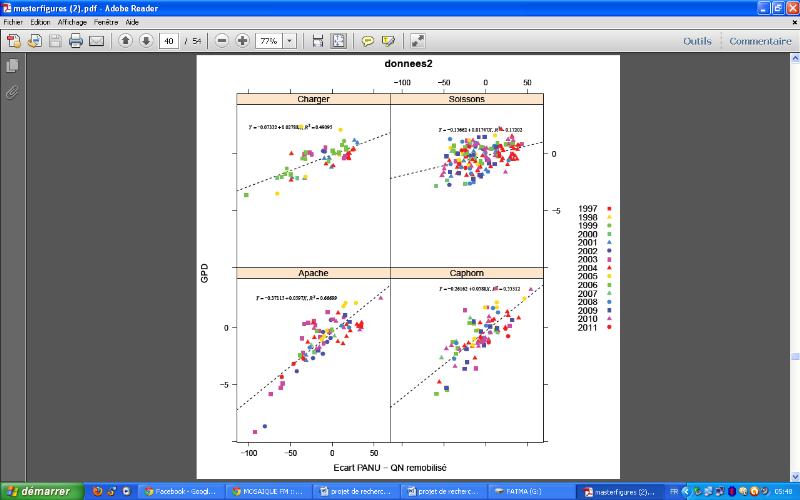Image resolution: width=800 pixels, height=500 pixels.
Task: Click the page number input field
Action: click(168, 41)
